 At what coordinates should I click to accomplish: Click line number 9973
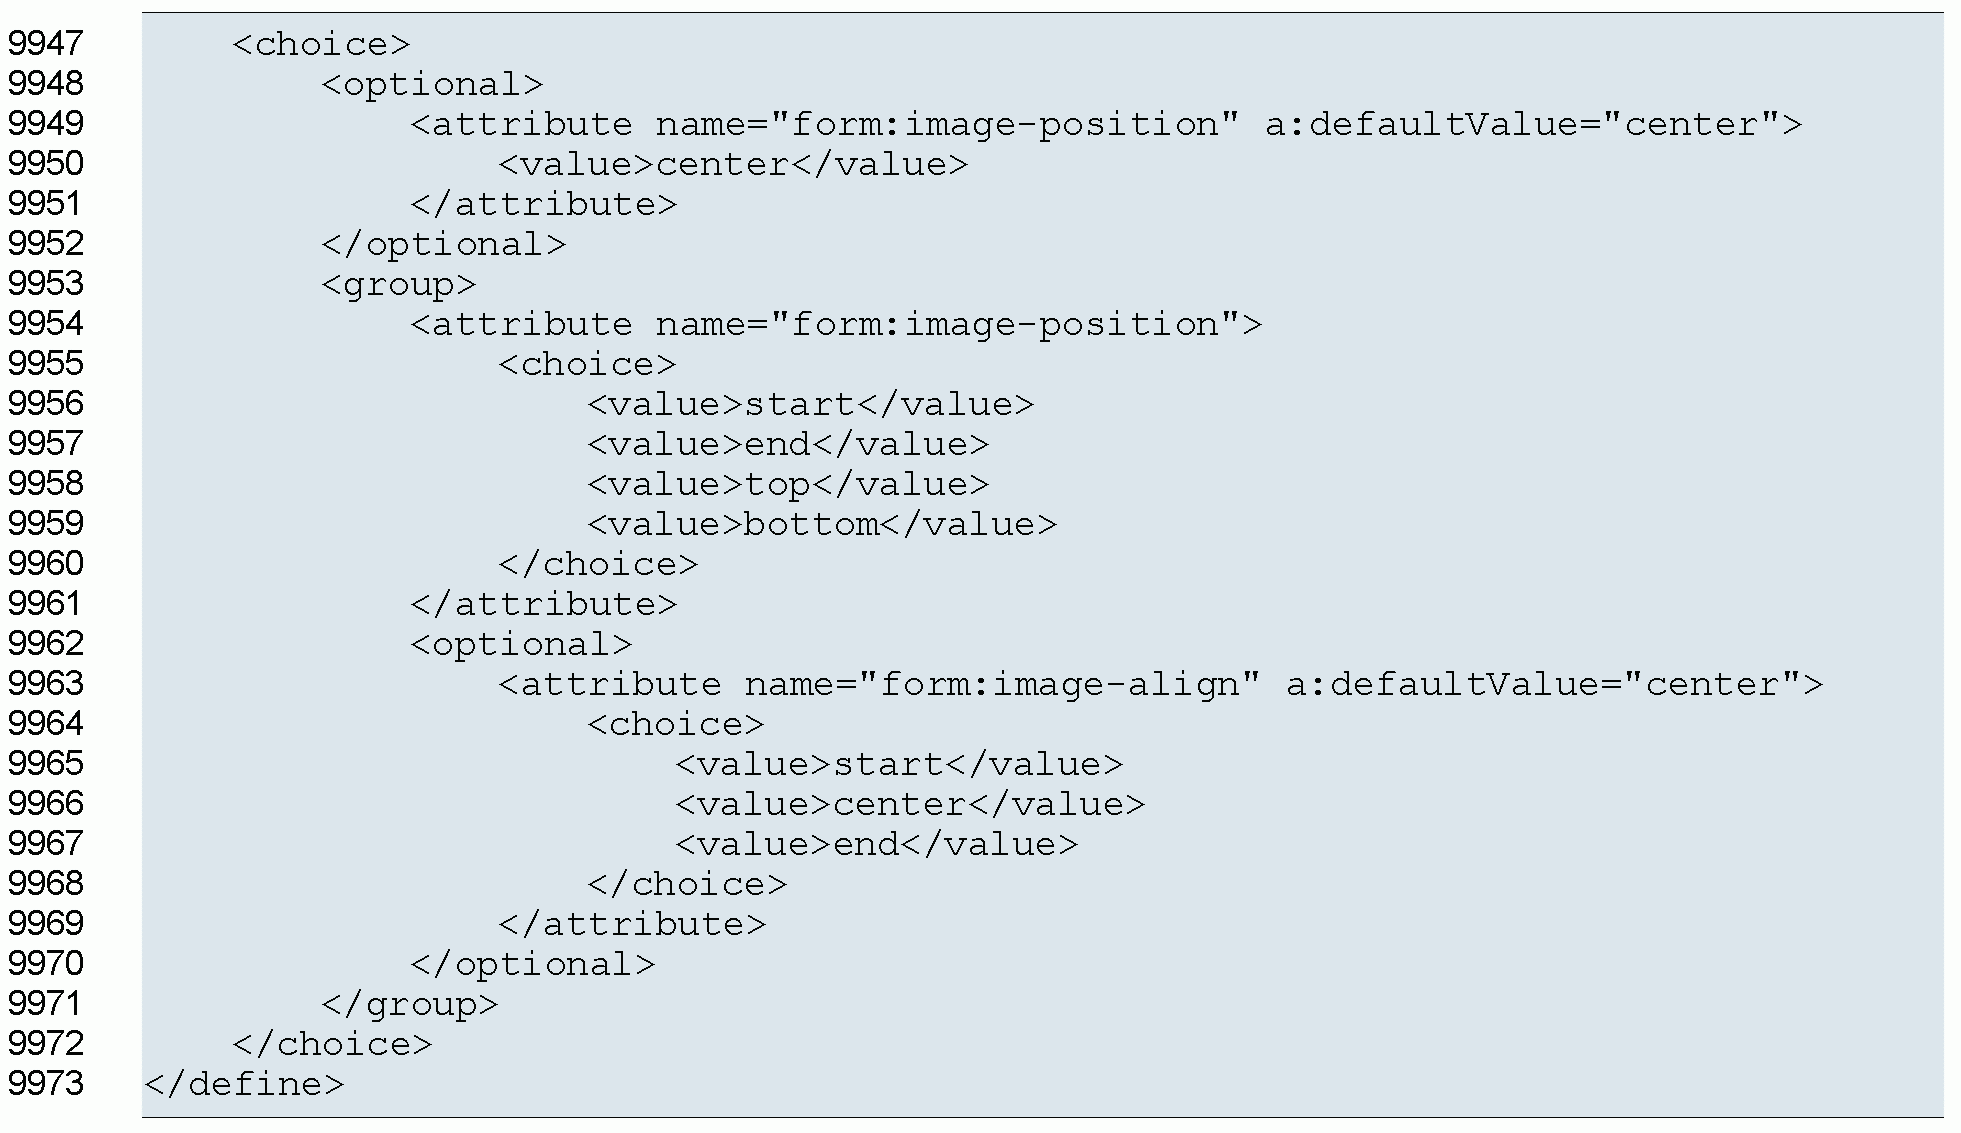point(46,1084)
